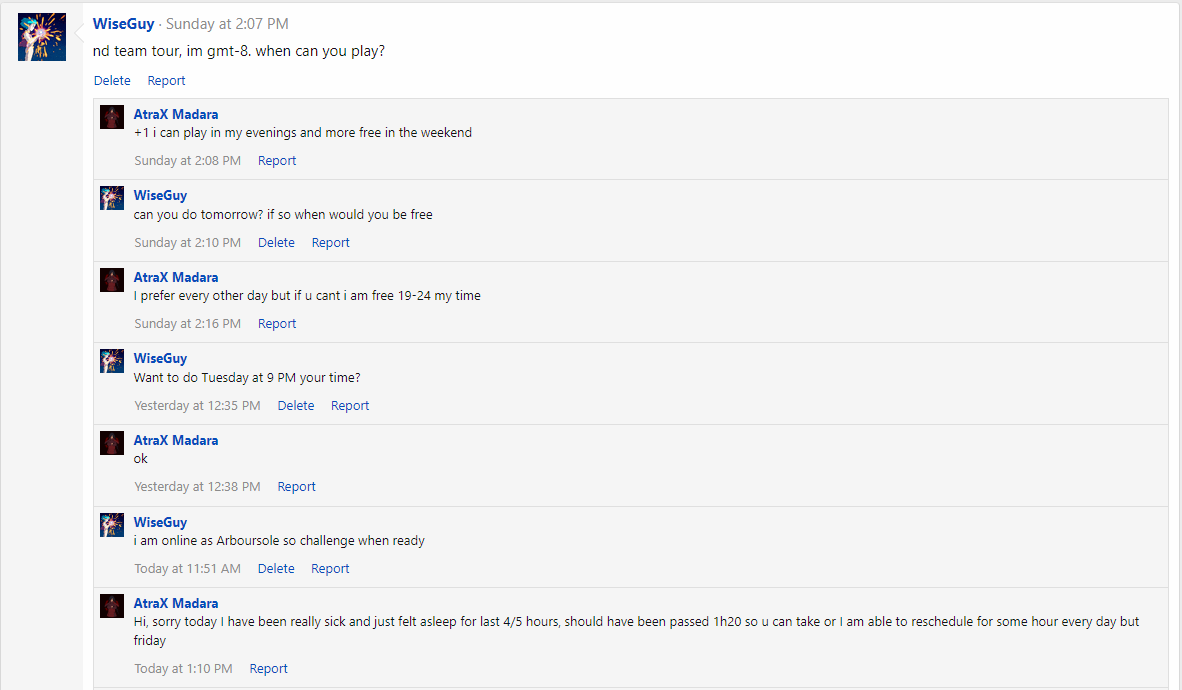Click AtraX Madara's avatar on first comment
This screenshot has height=690, width=1182.
click(112, 117)
